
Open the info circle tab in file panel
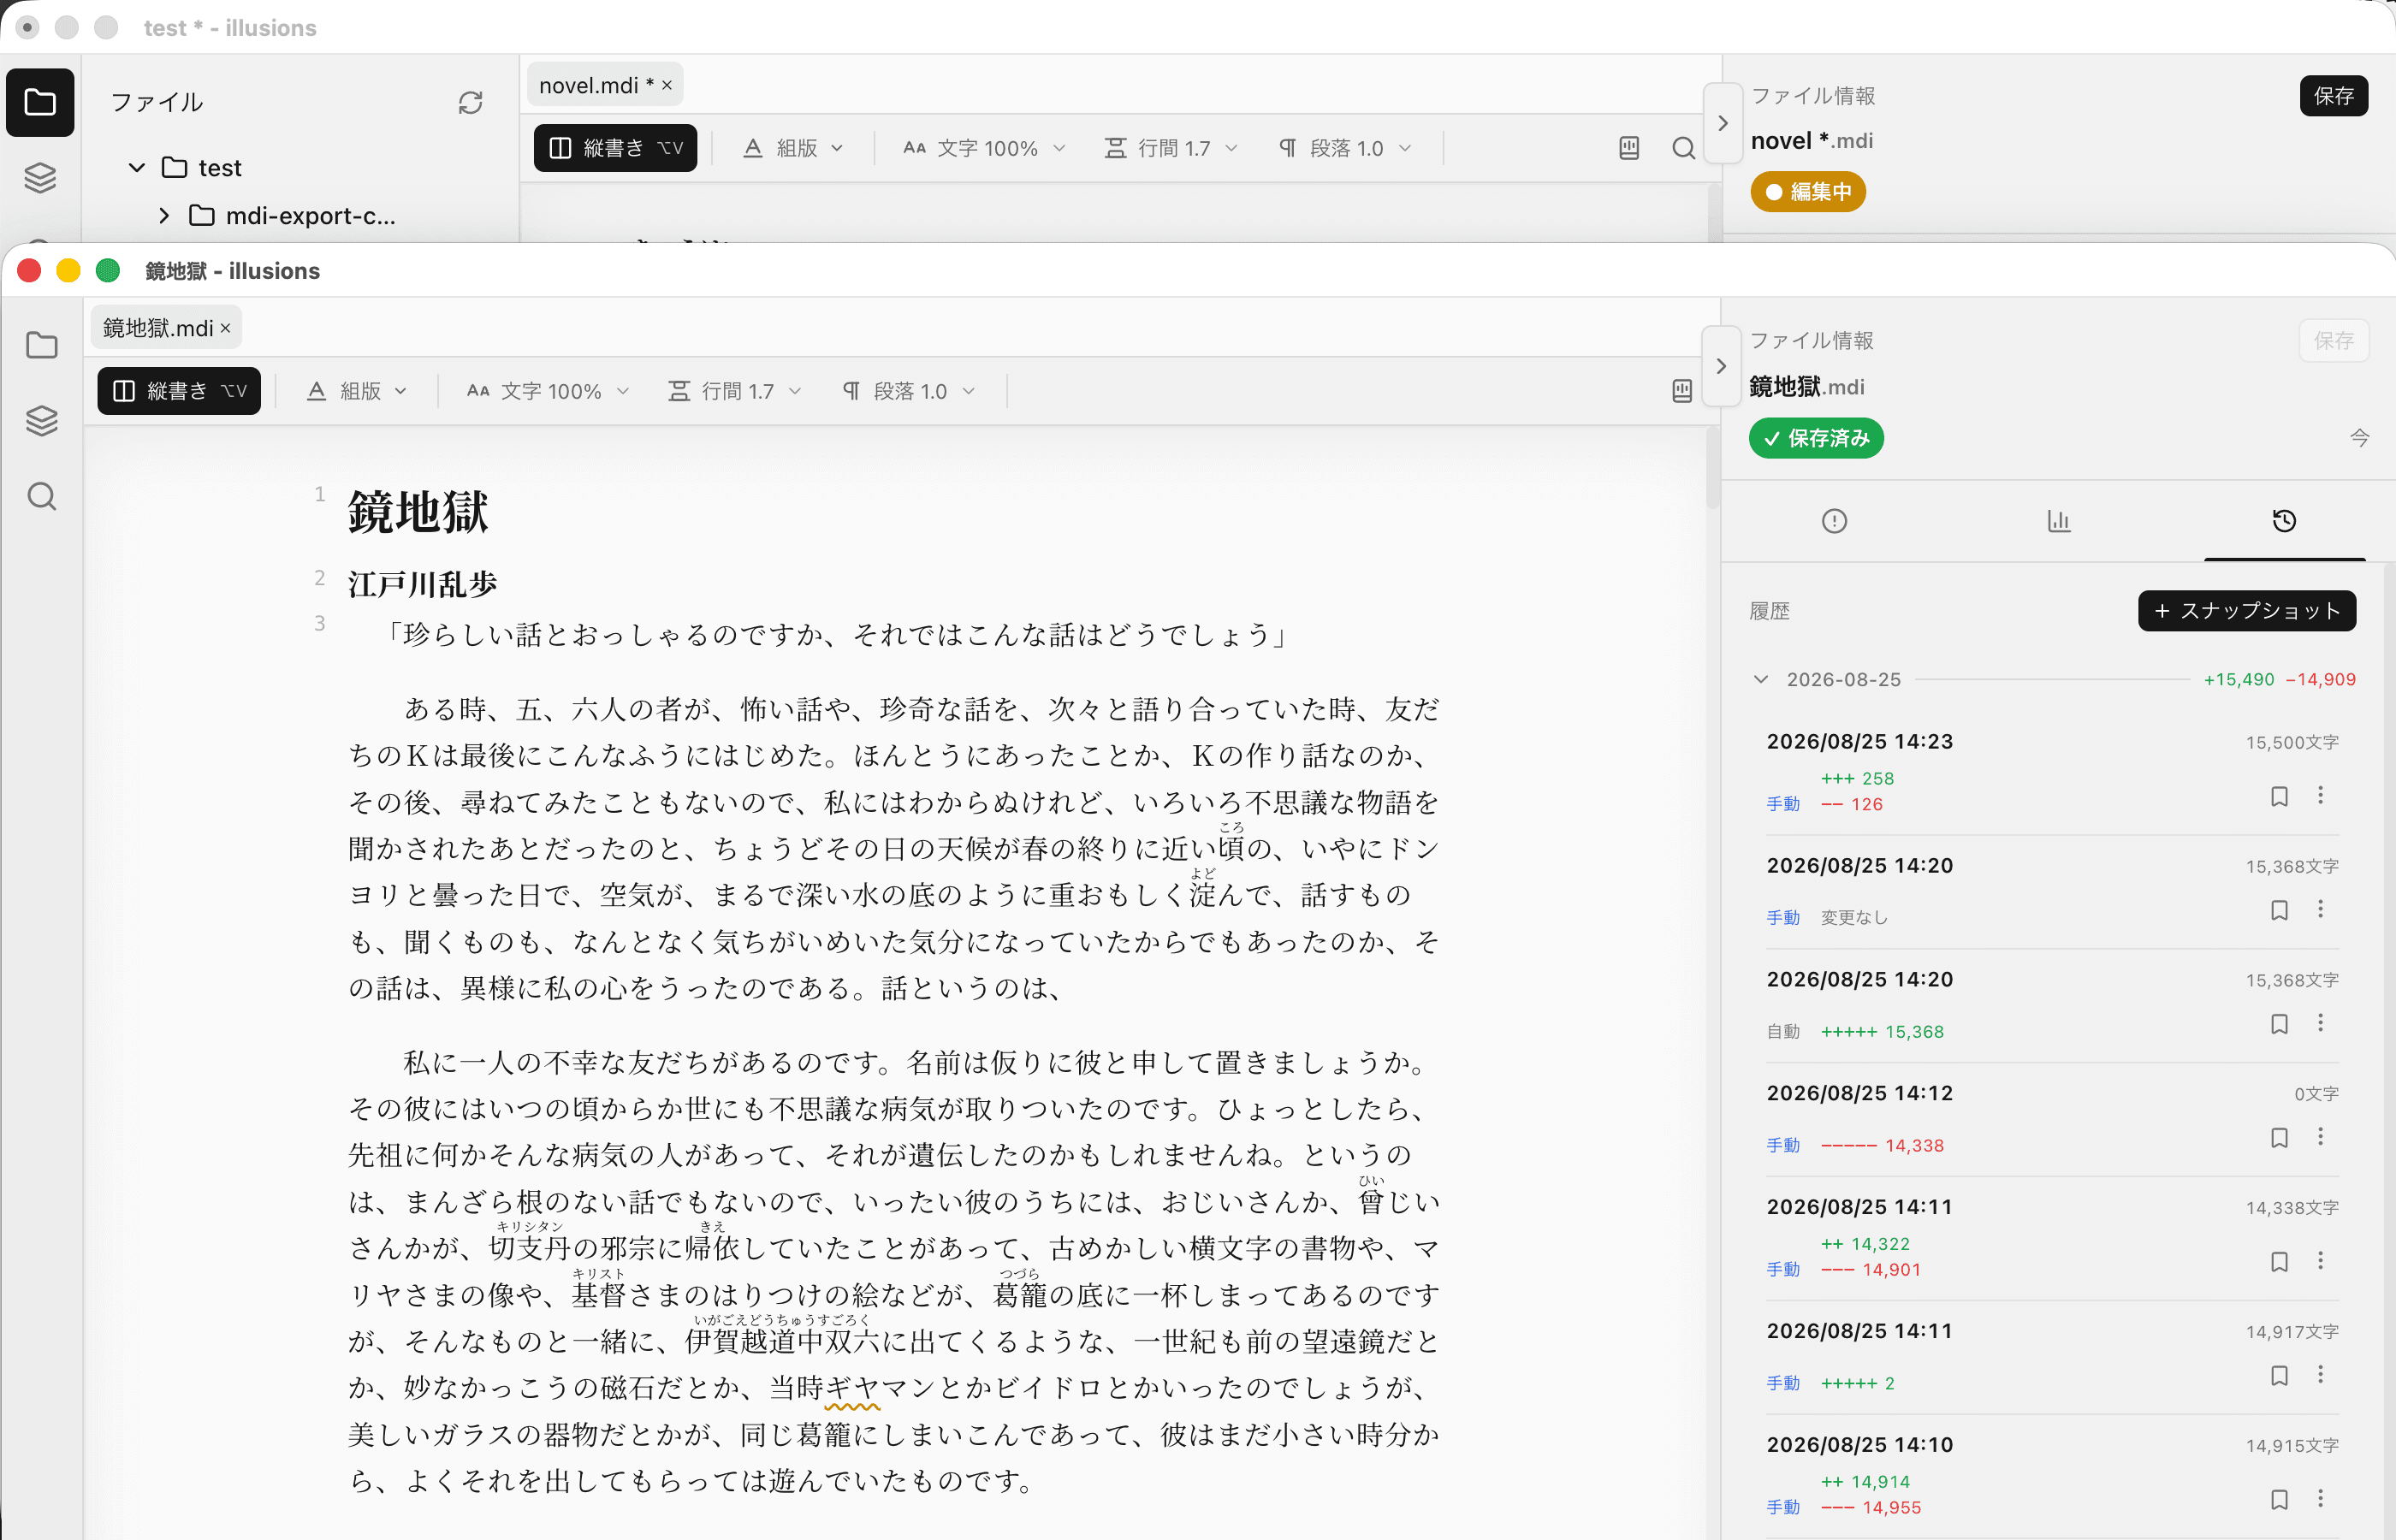click(x=1834, y=521)
